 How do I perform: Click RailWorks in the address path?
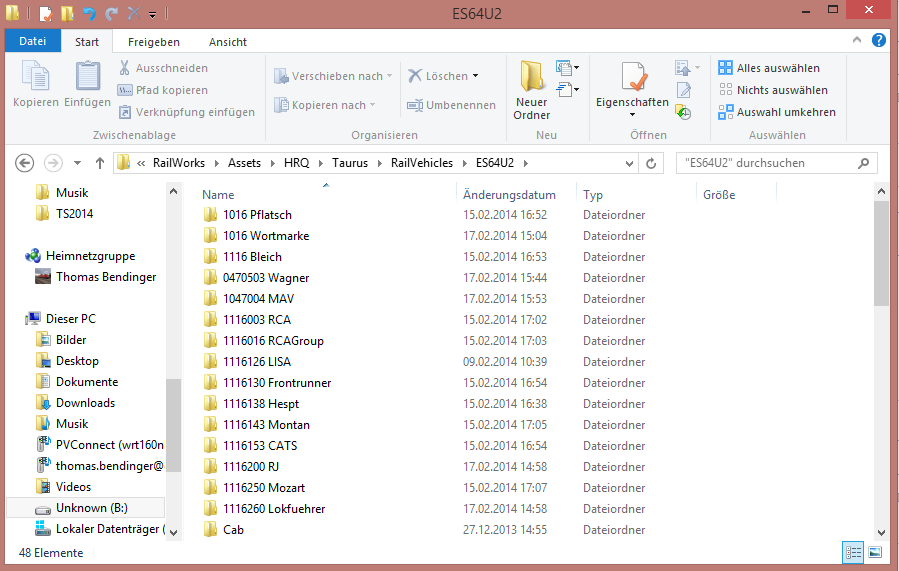pyautogui.click(x=179, y=163)
